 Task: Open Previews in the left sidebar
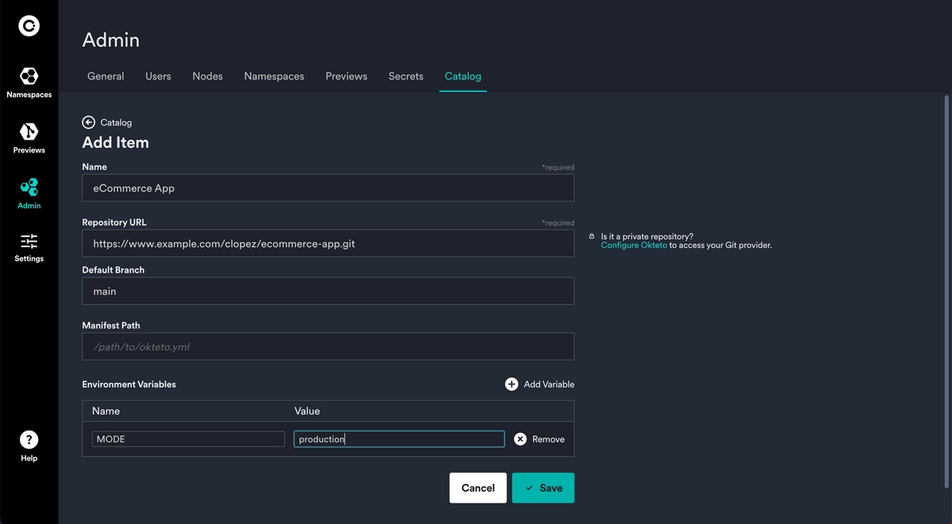coord(29,138)
